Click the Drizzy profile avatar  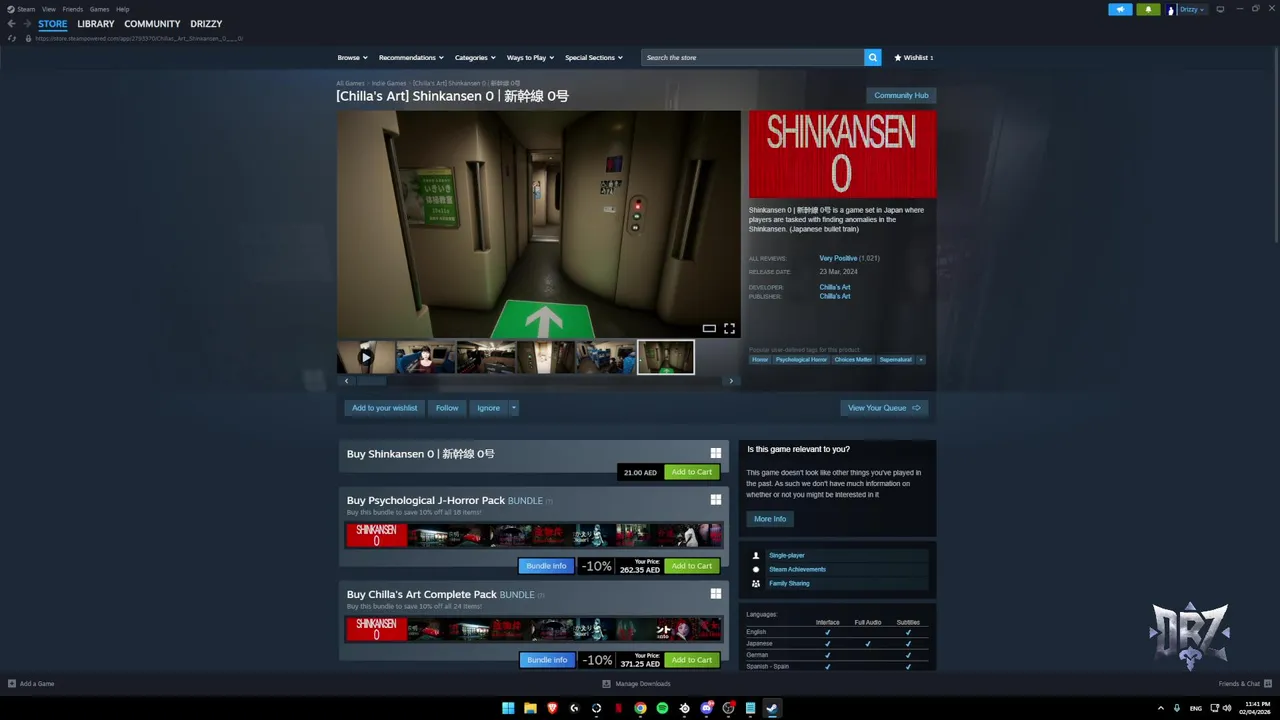coord(1171,9)
